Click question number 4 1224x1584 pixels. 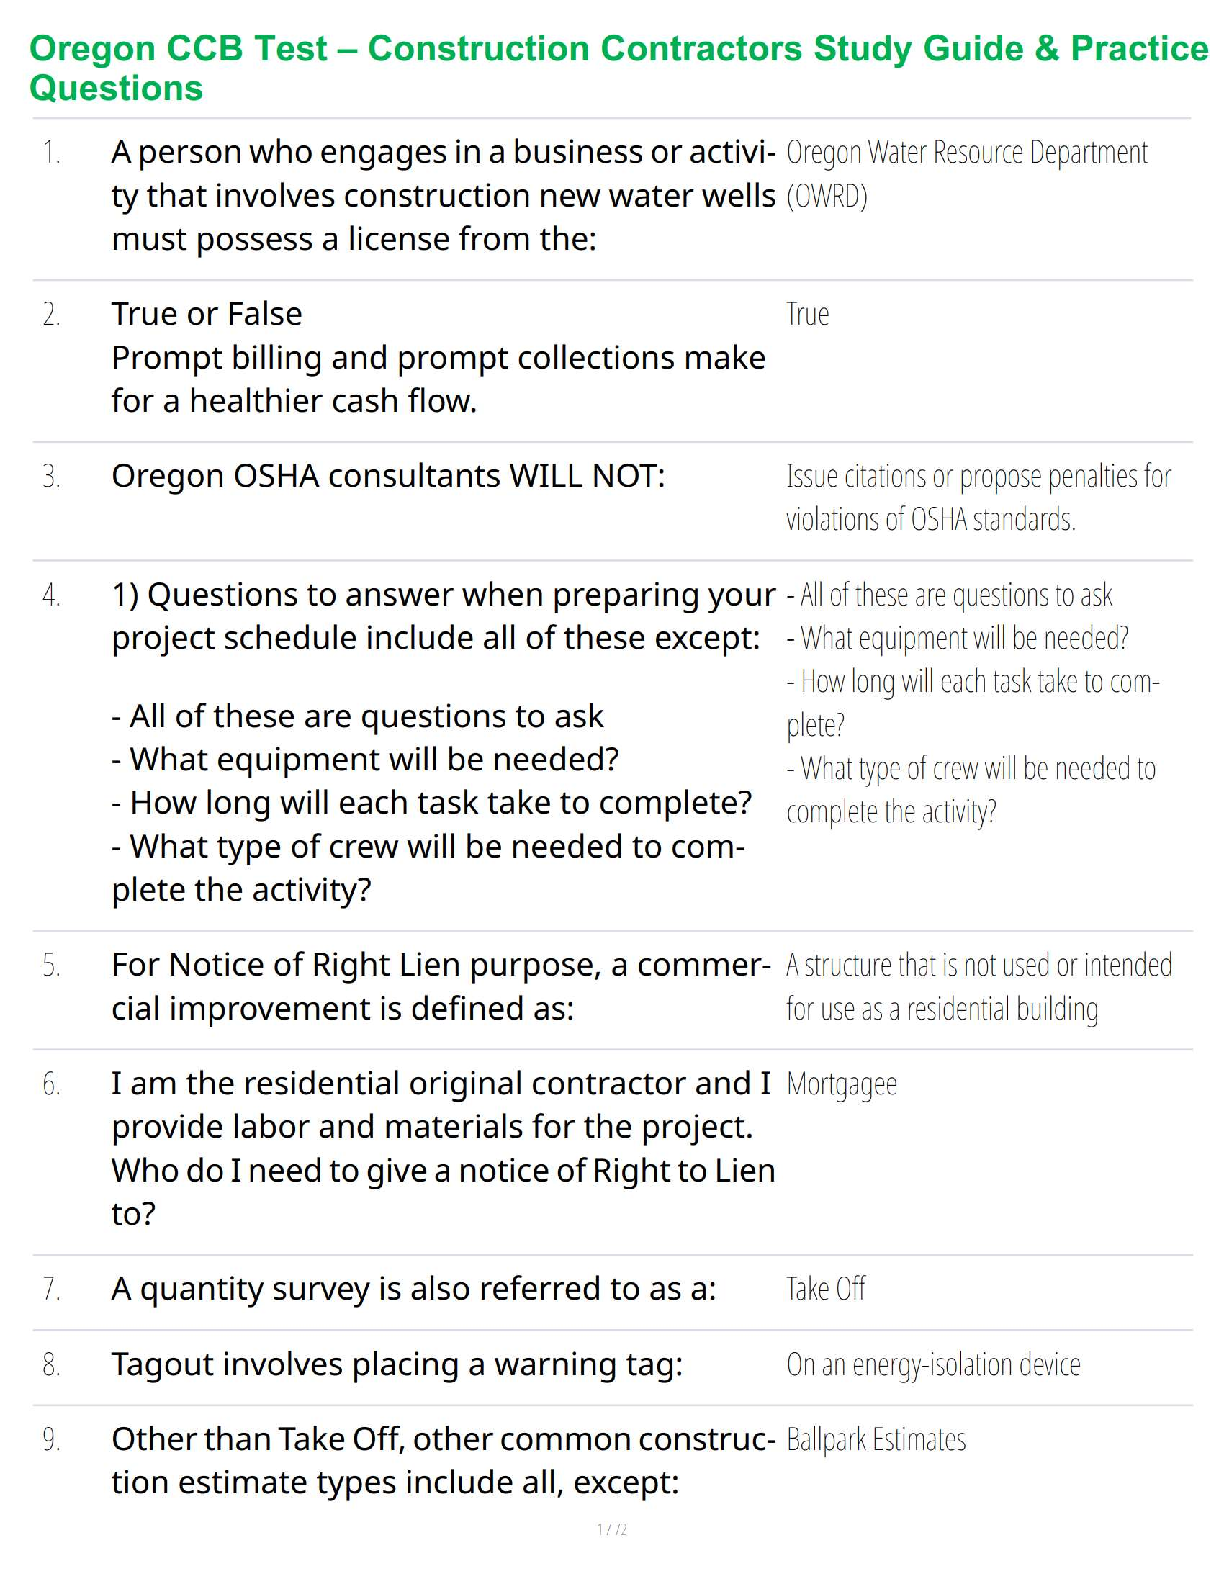pos(52,596)
